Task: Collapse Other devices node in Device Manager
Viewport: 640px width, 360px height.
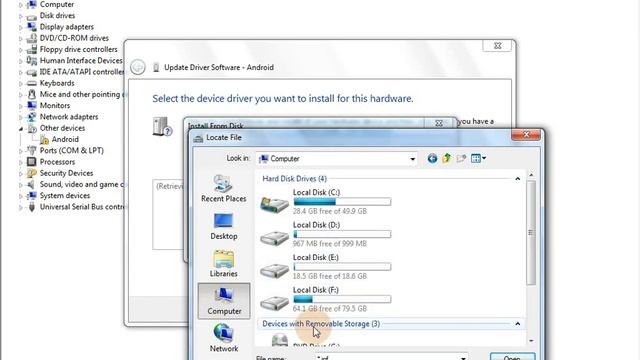Action: point(20,129)
